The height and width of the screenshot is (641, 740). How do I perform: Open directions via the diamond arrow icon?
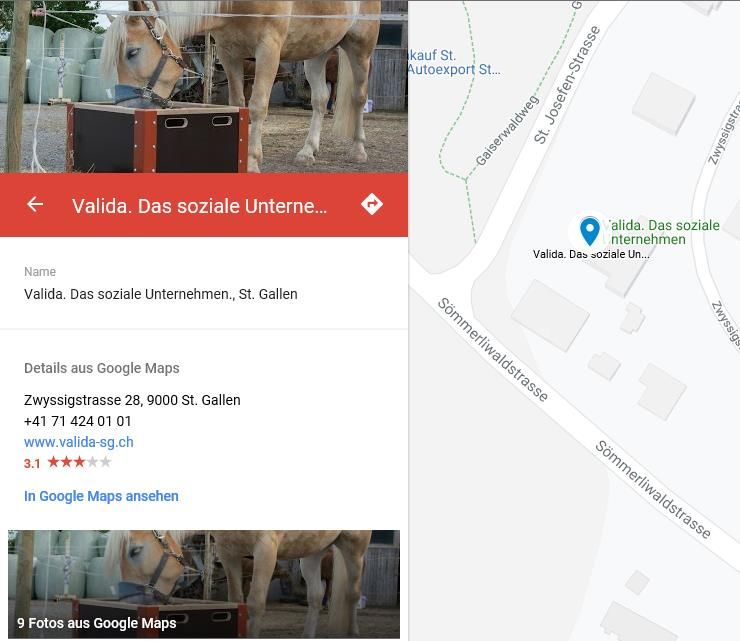[372, 204]
